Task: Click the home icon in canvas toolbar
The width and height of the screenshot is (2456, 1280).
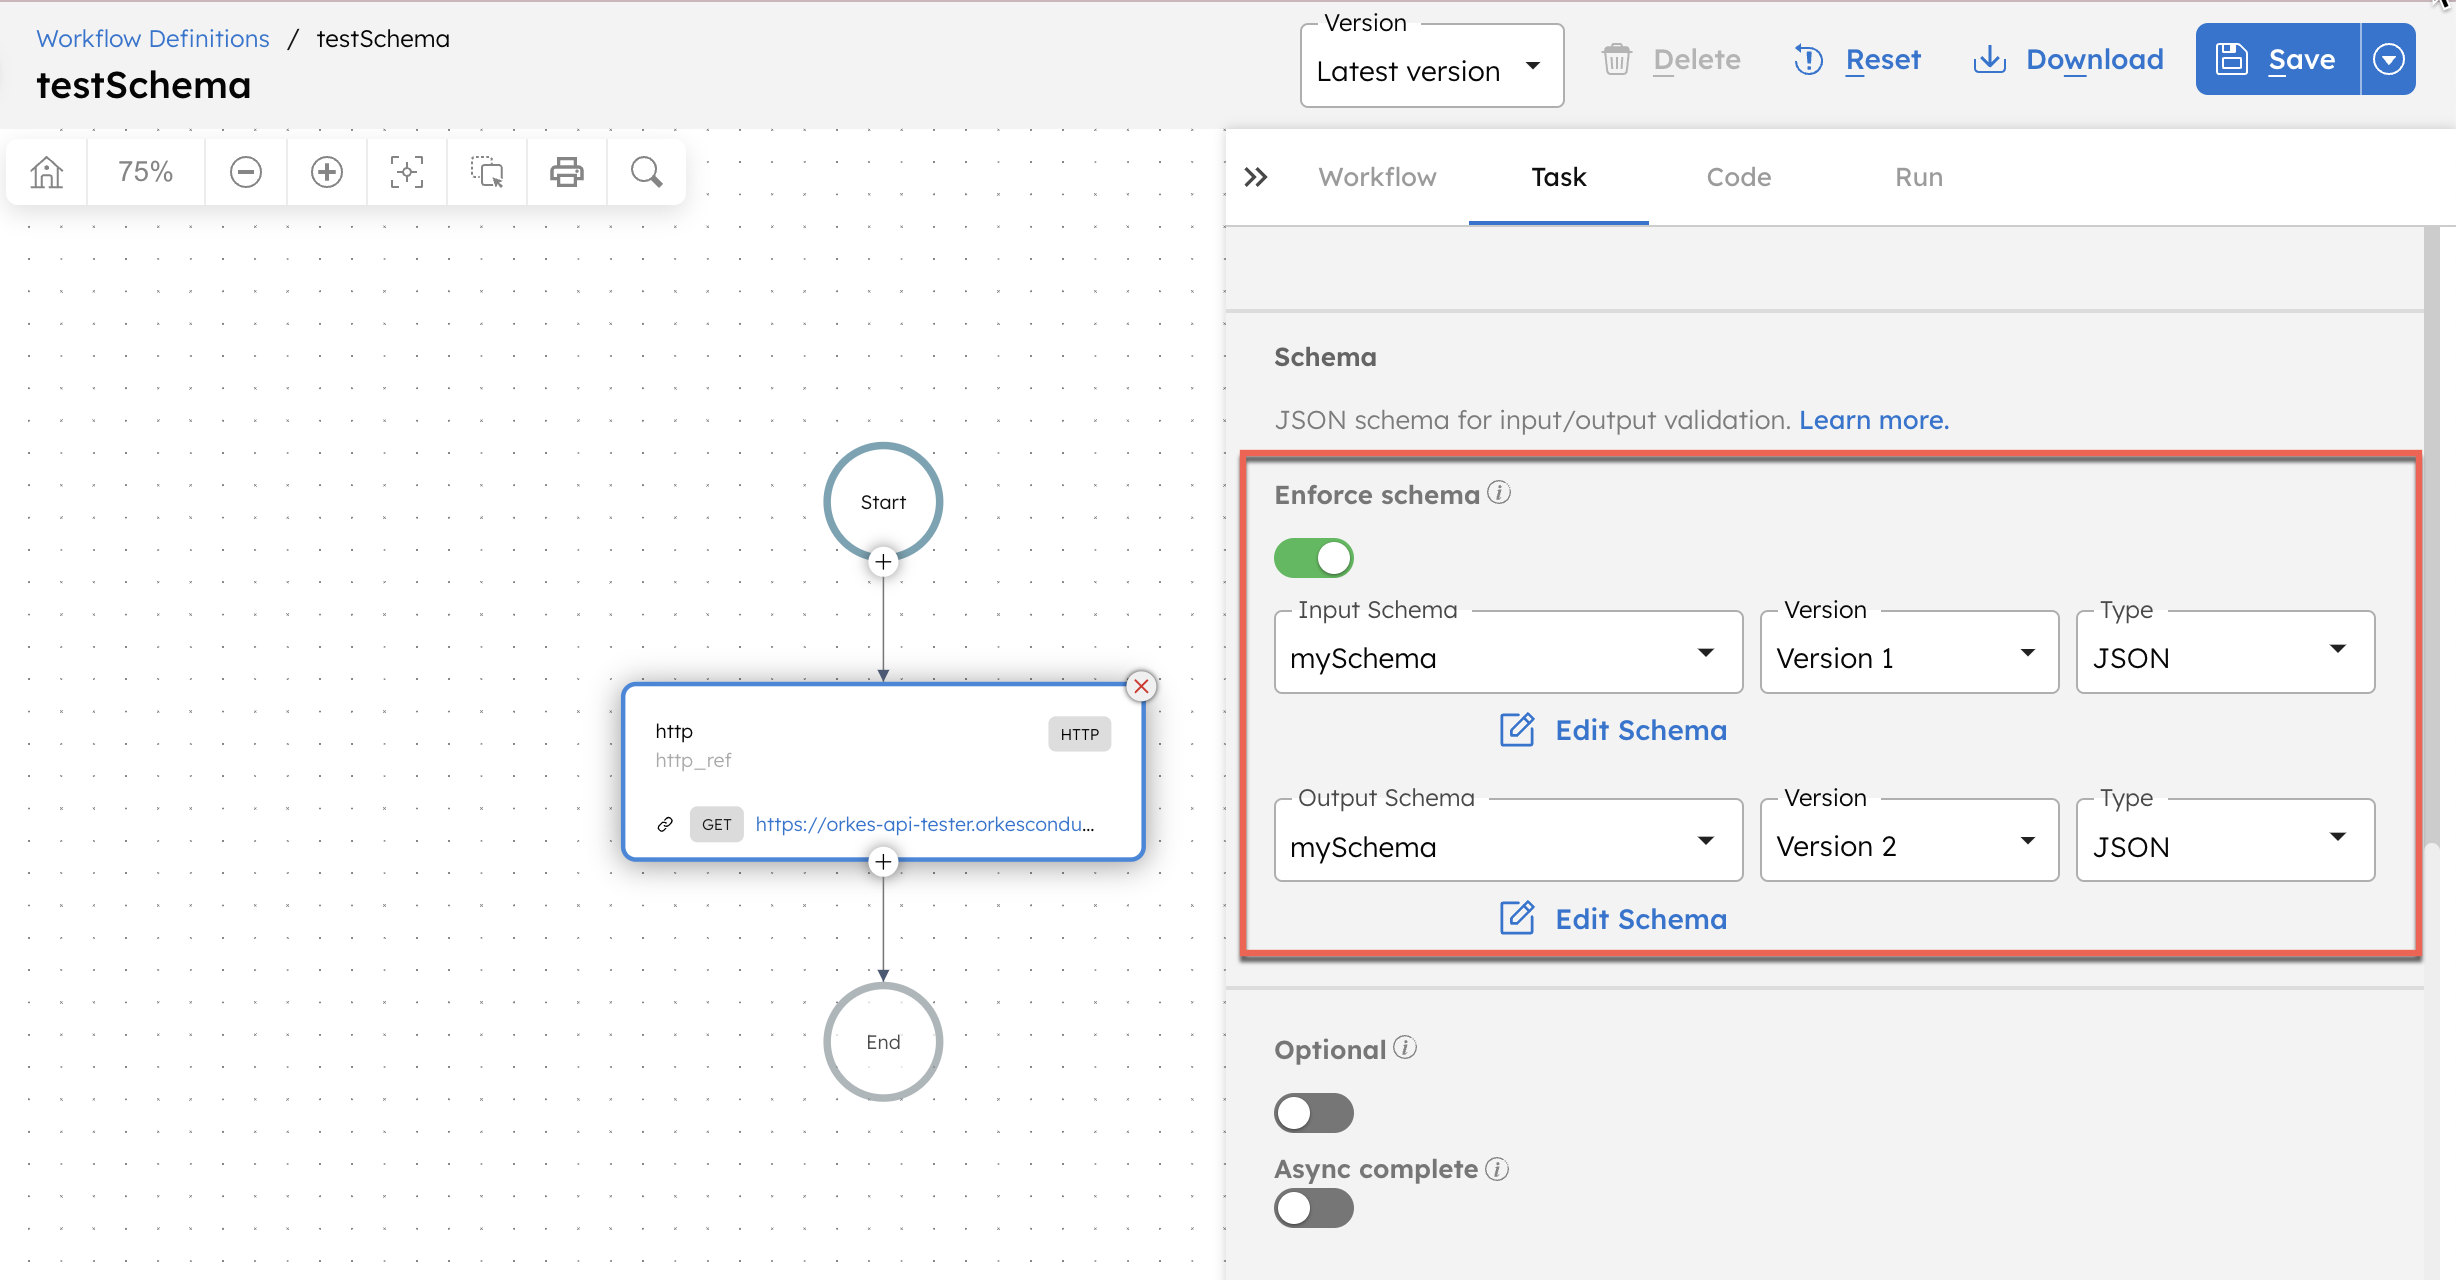Action: 47,172
